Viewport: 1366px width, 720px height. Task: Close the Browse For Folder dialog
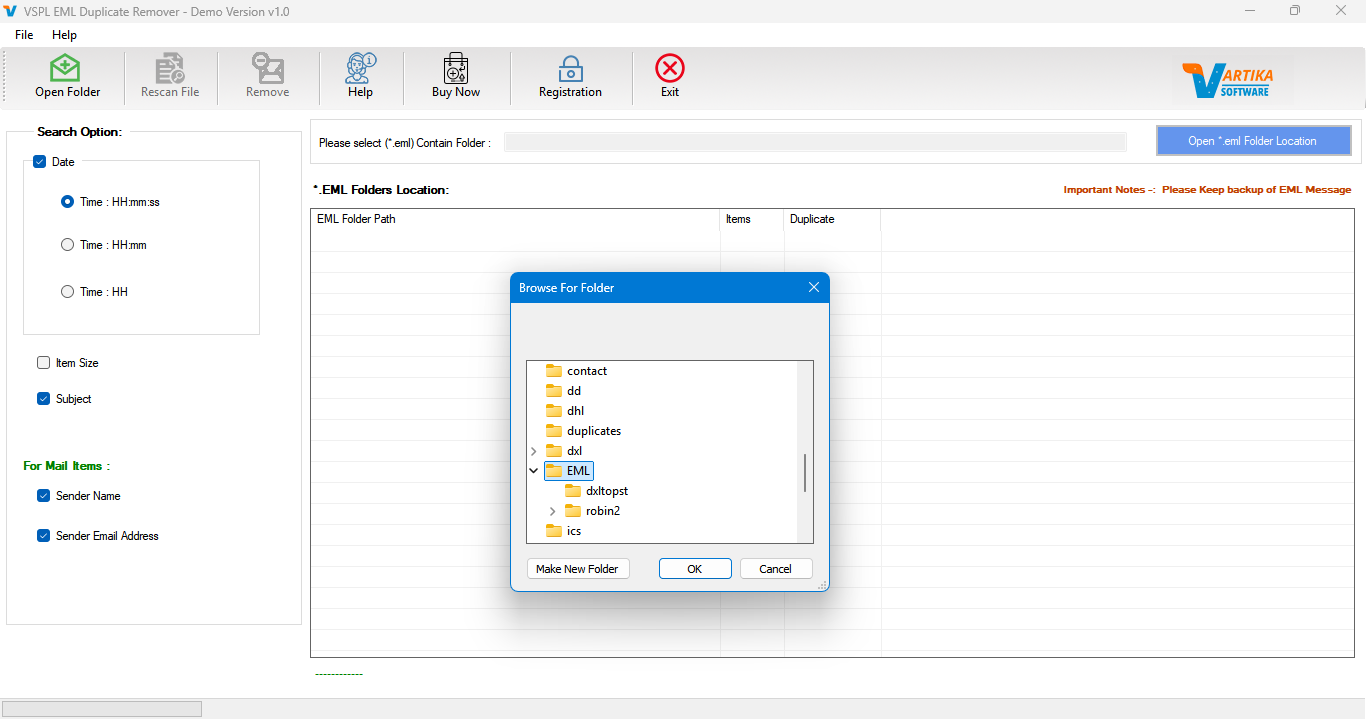pos(813,288)
